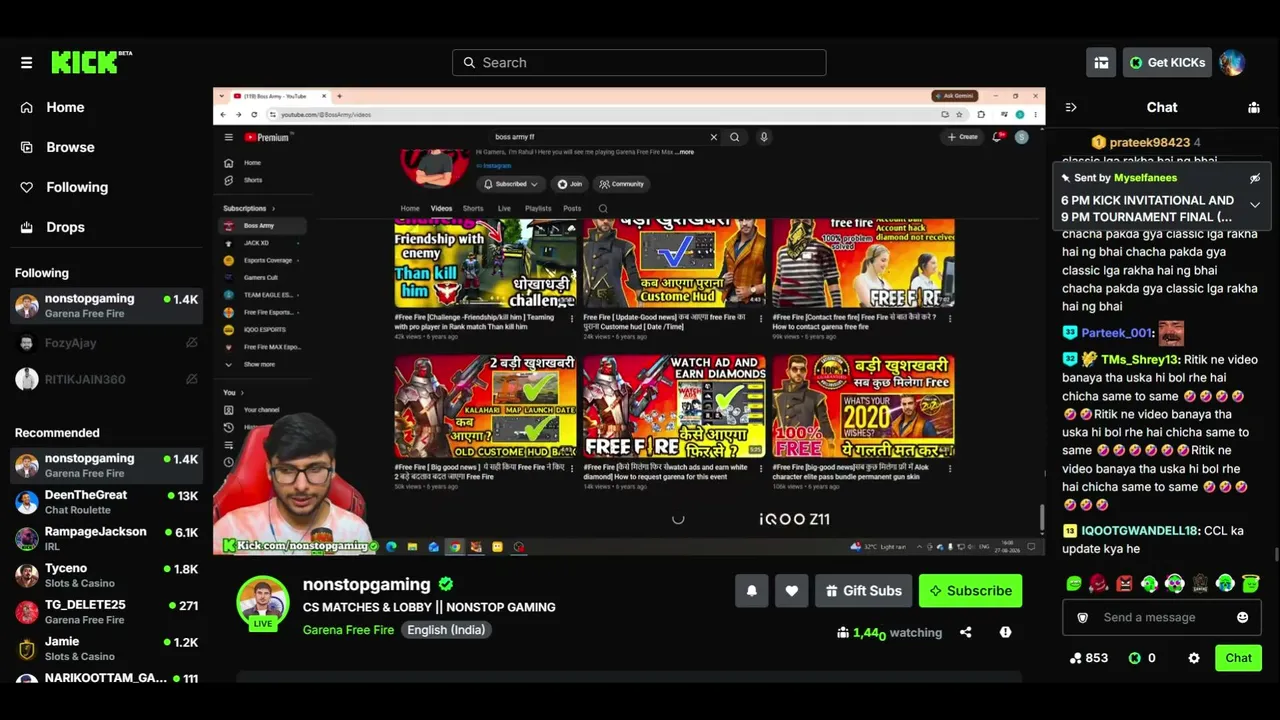
Task: Click the Gift Subs button
Action: point(863,591)
